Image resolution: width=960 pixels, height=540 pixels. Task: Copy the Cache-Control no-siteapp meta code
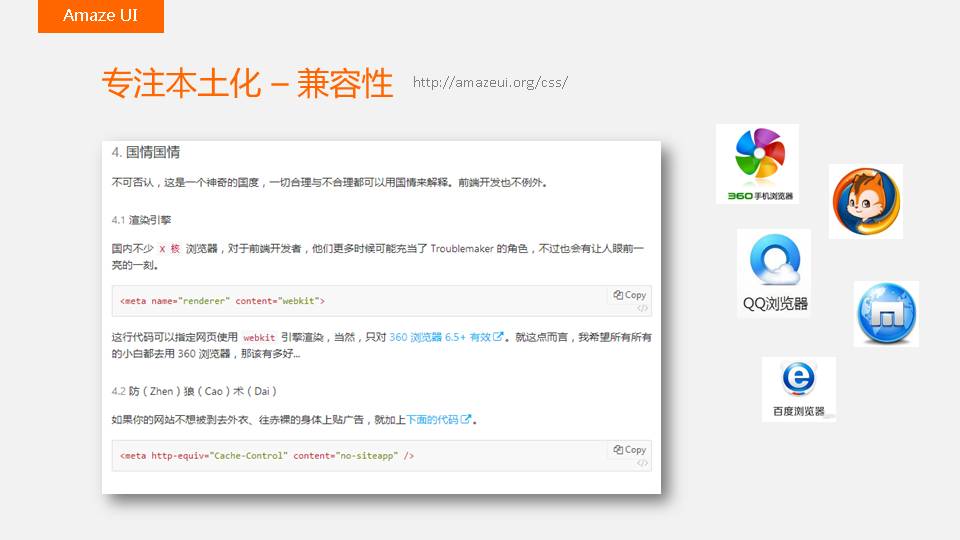(630, 450)
